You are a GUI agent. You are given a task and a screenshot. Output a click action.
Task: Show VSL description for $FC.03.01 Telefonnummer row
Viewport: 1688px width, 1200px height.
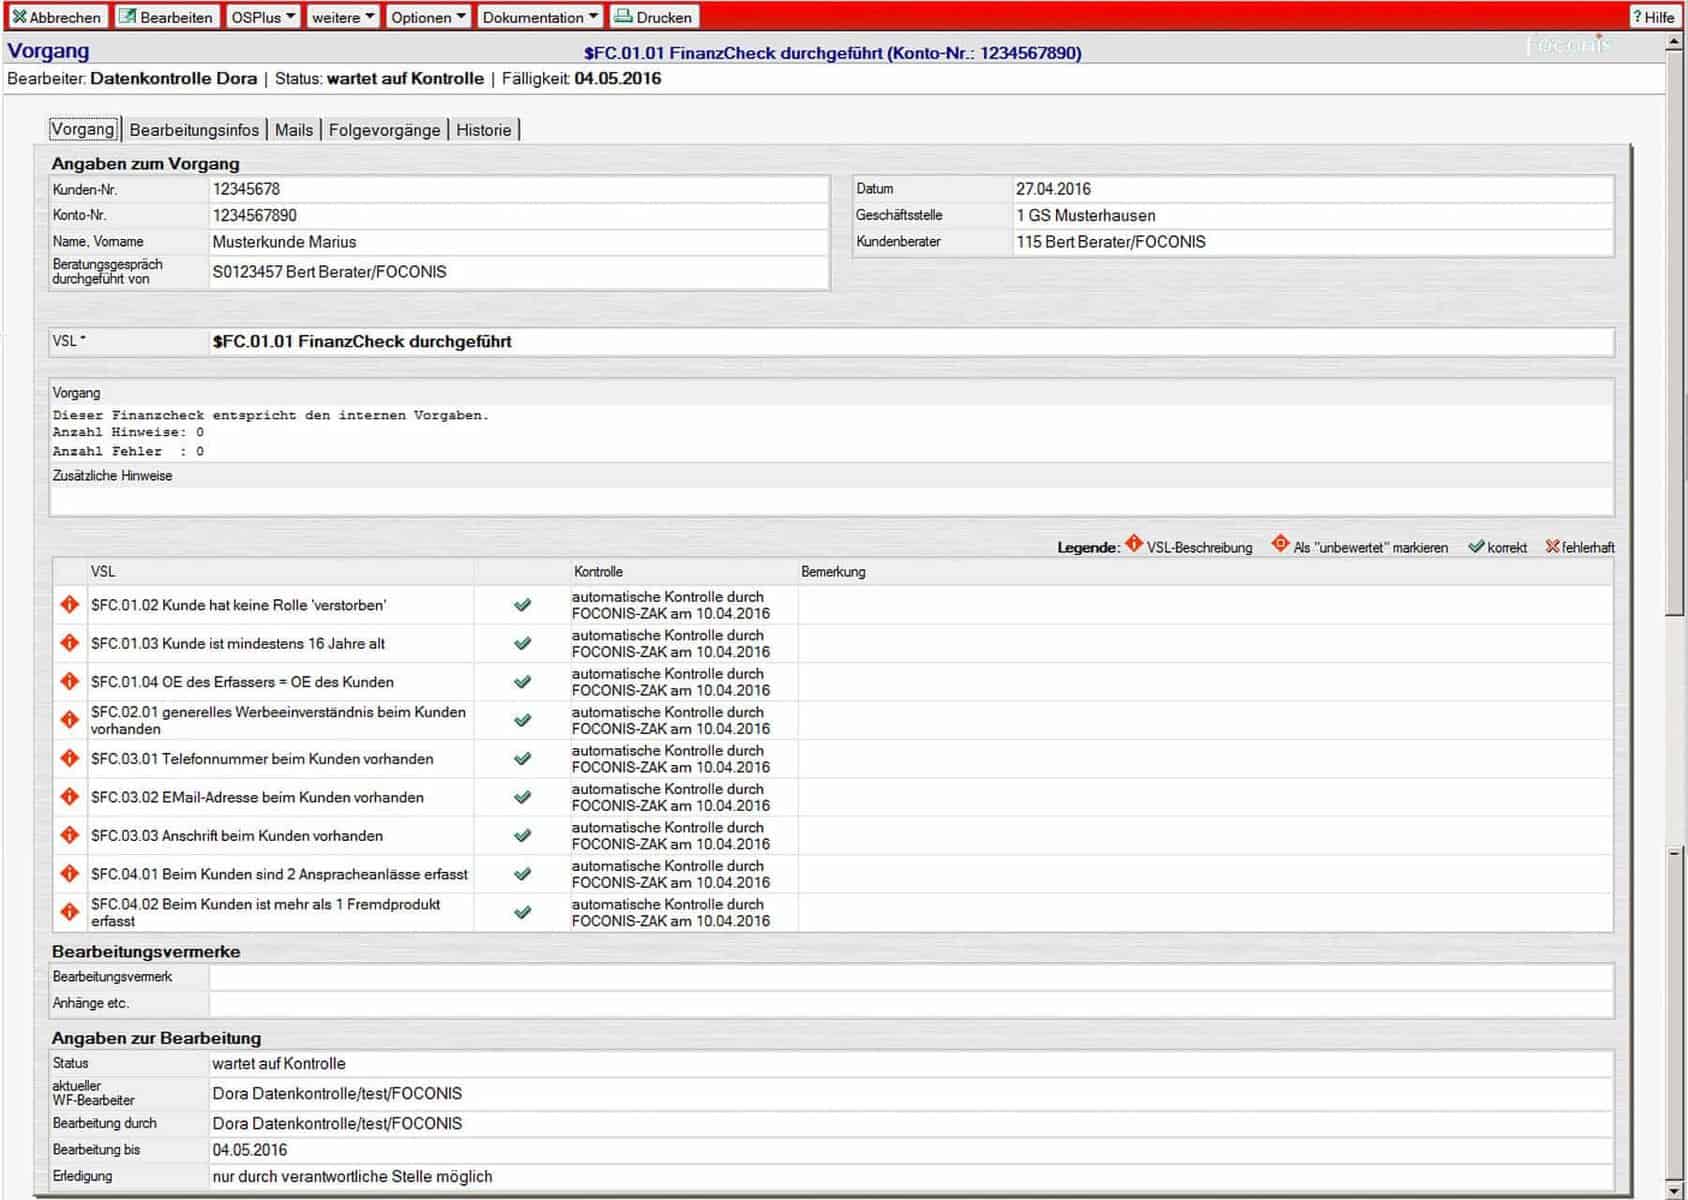70,758
